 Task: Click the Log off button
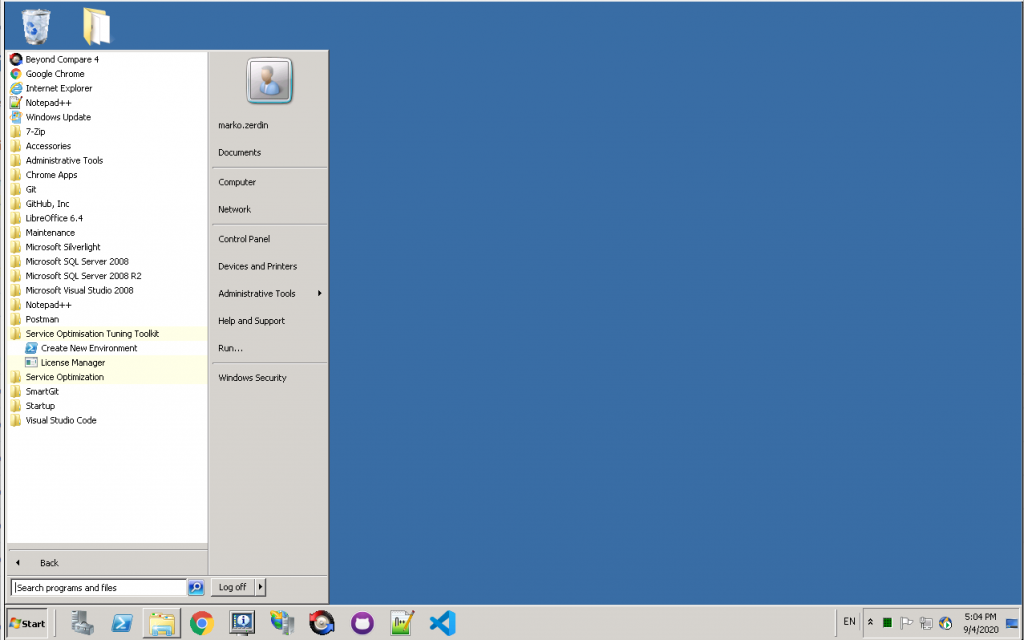point(232,587)
